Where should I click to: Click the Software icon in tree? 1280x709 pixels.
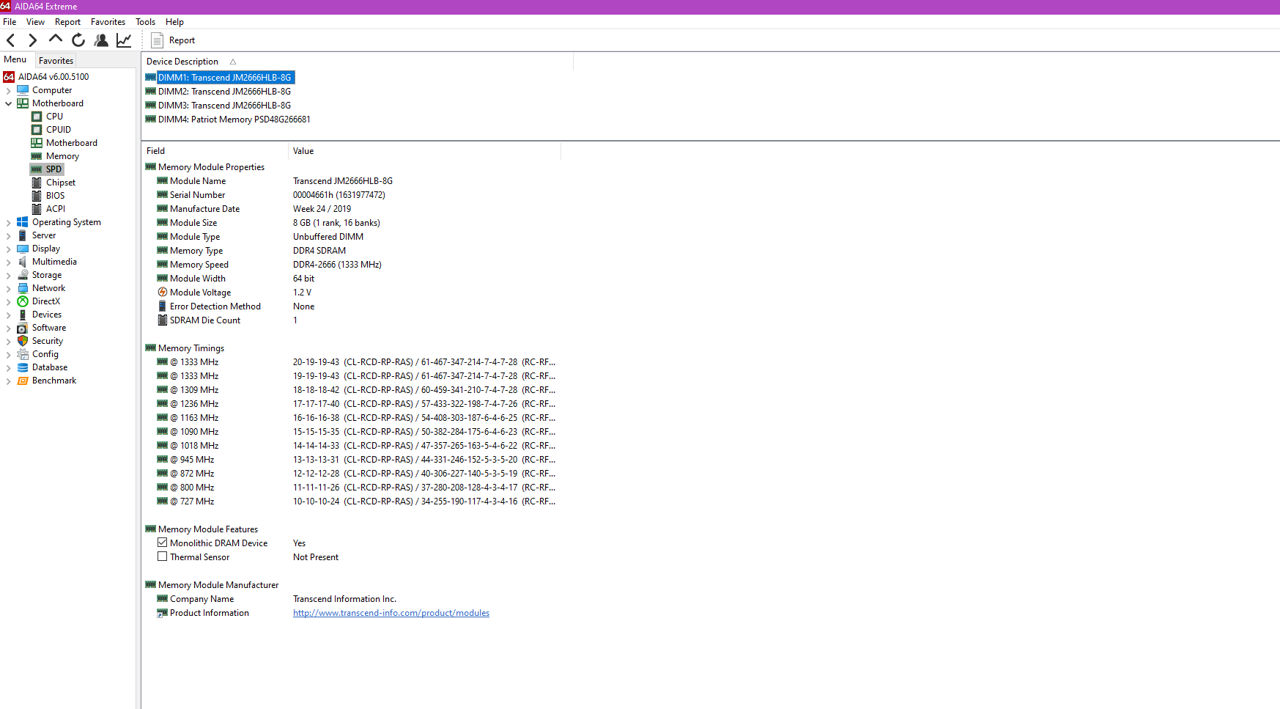pyautogui.click(x=22, y=328)
